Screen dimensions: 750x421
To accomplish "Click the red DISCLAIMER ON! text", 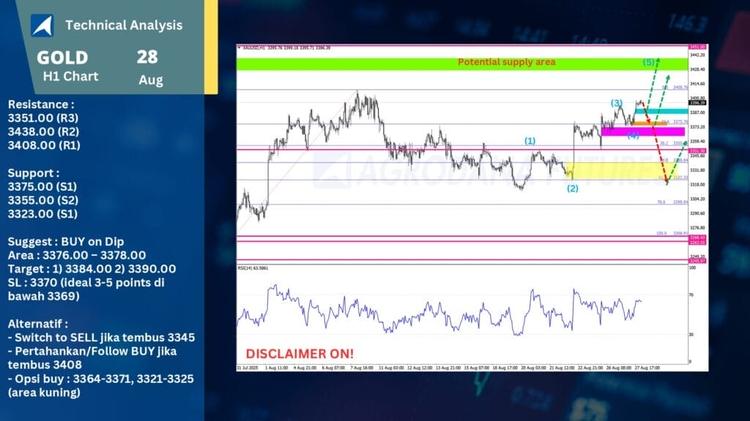I will (299, 354).
